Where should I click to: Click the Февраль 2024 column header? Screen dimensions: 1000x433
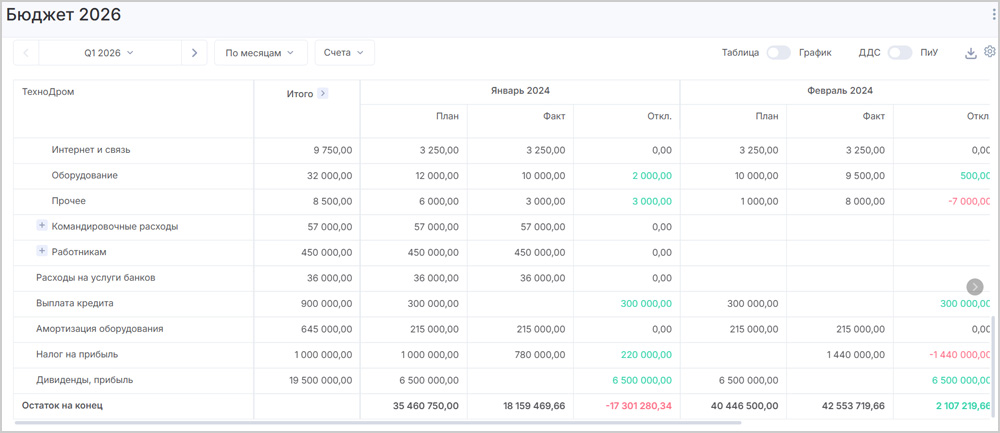point(839,91)
